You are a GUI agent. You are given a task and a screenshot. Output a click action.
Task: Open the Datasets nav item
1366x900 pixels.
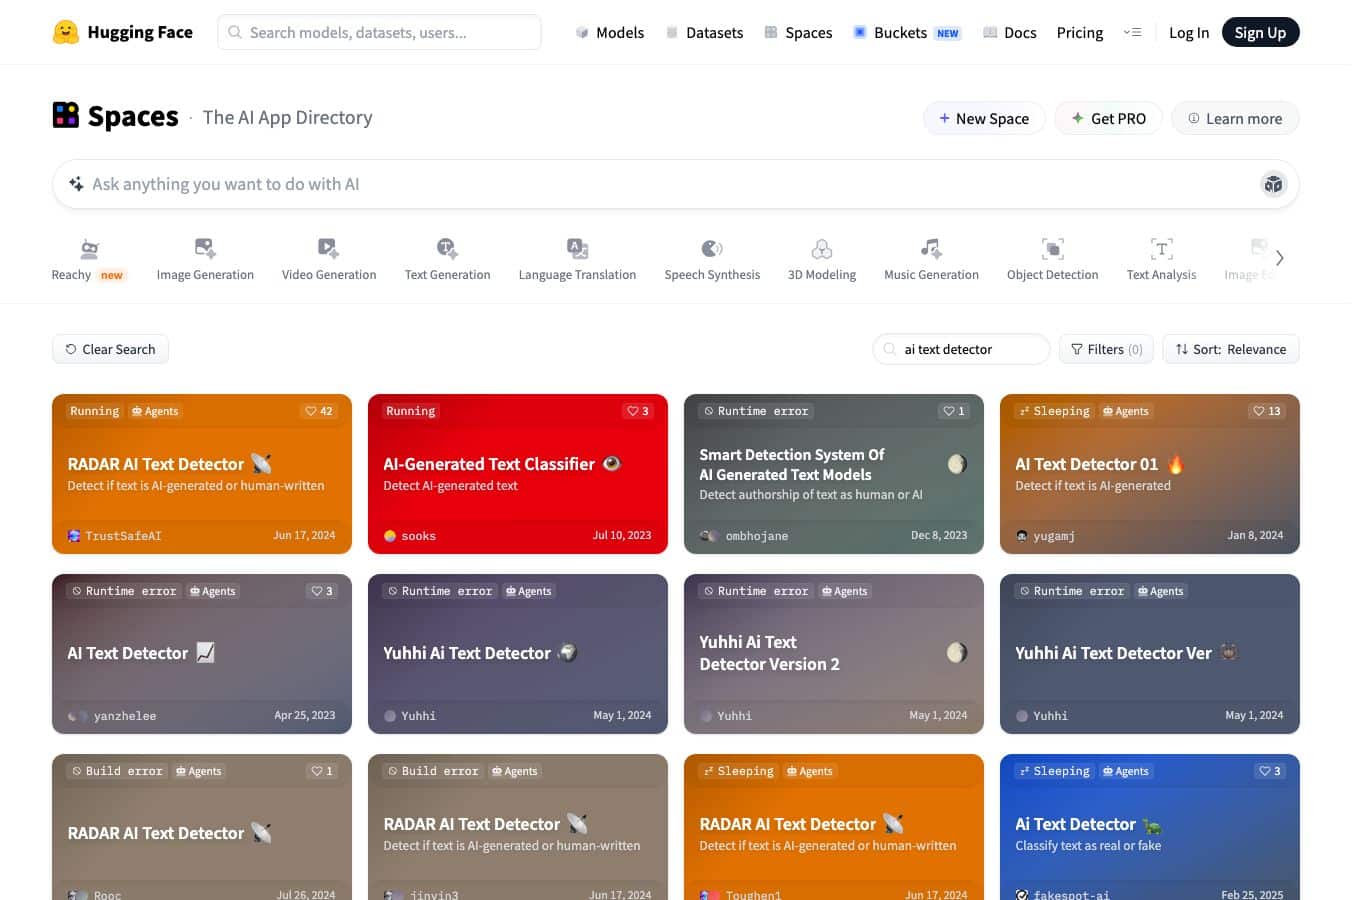704,32
